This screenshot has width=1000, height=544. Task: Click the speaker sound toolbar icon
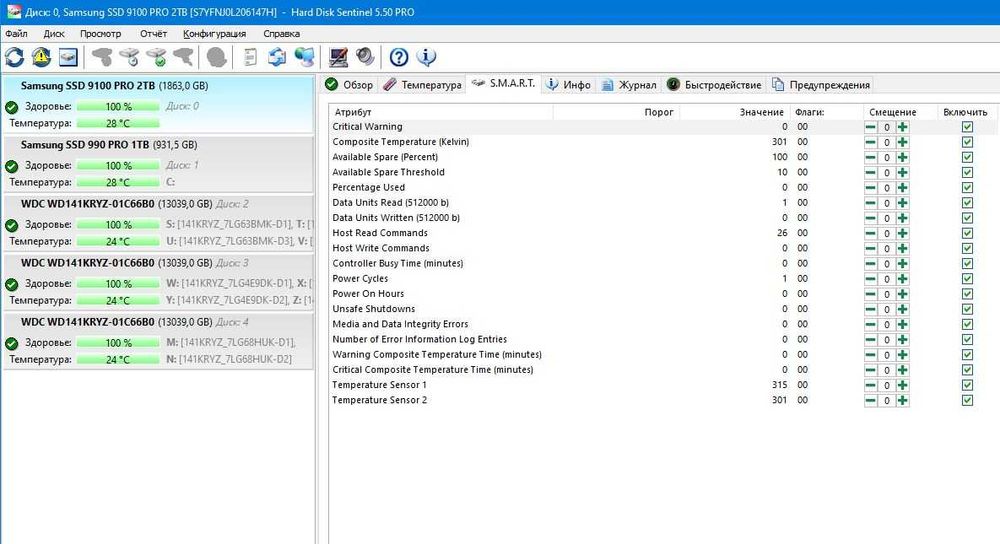point(365,57)
